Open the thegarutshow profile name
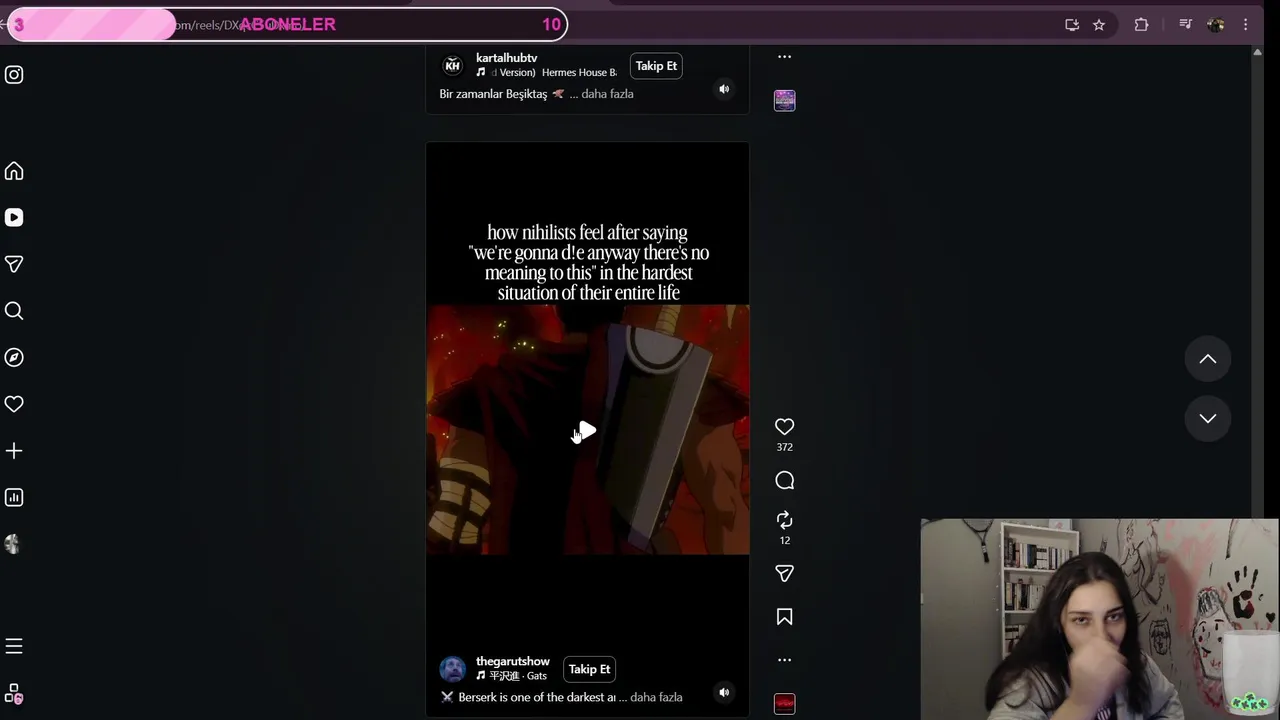The height and width of the screenshot is (720, 1280). [x=512, y=661]
